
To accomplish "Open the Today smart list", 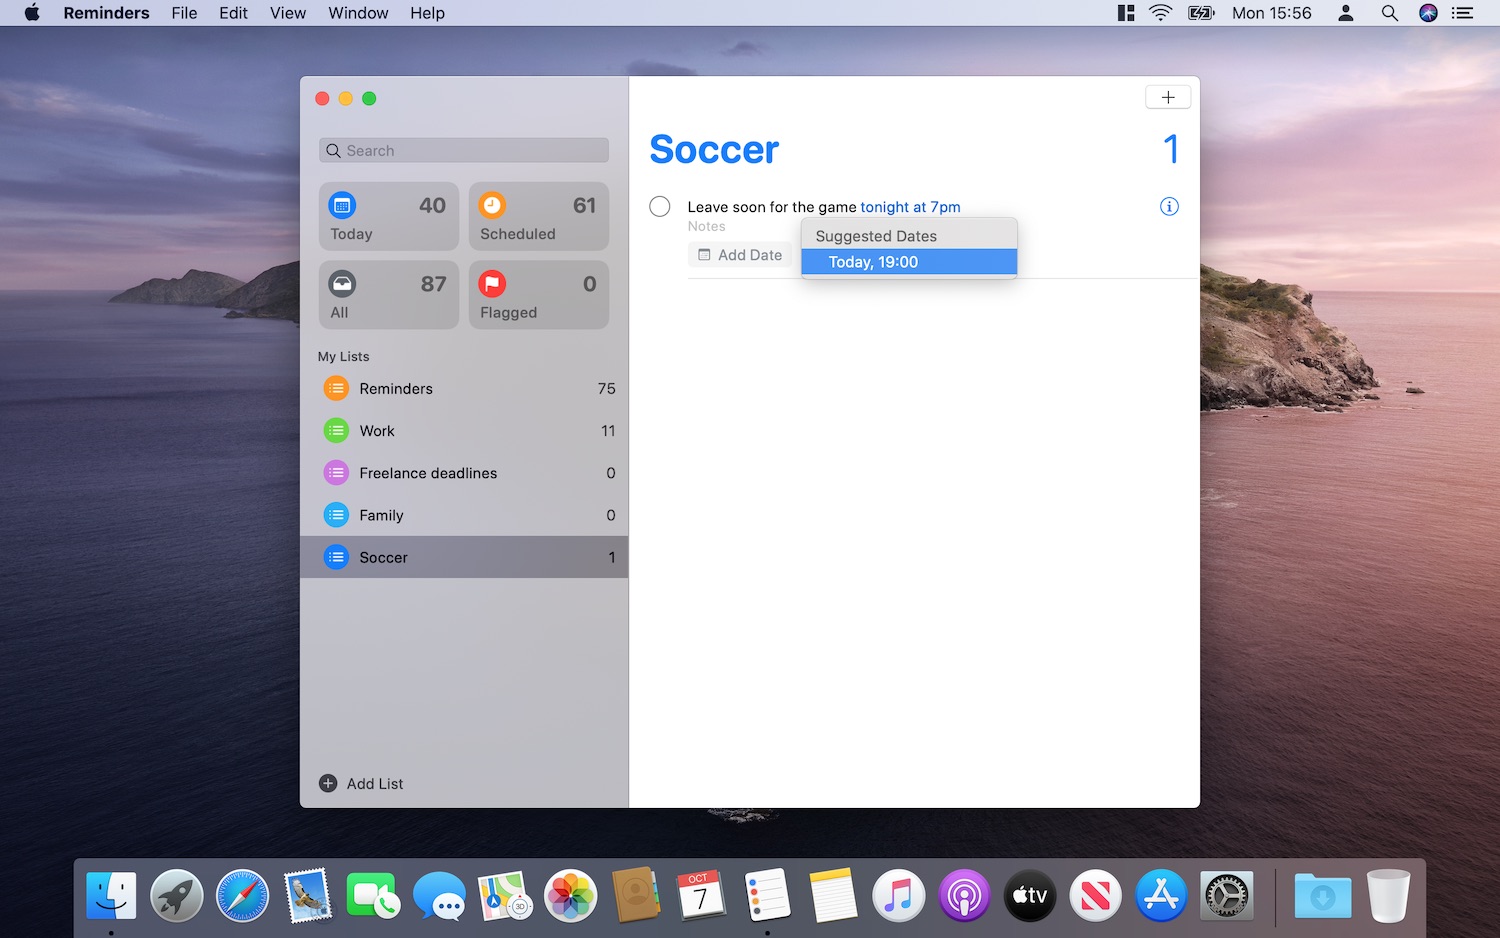I will tap(388, 216).
